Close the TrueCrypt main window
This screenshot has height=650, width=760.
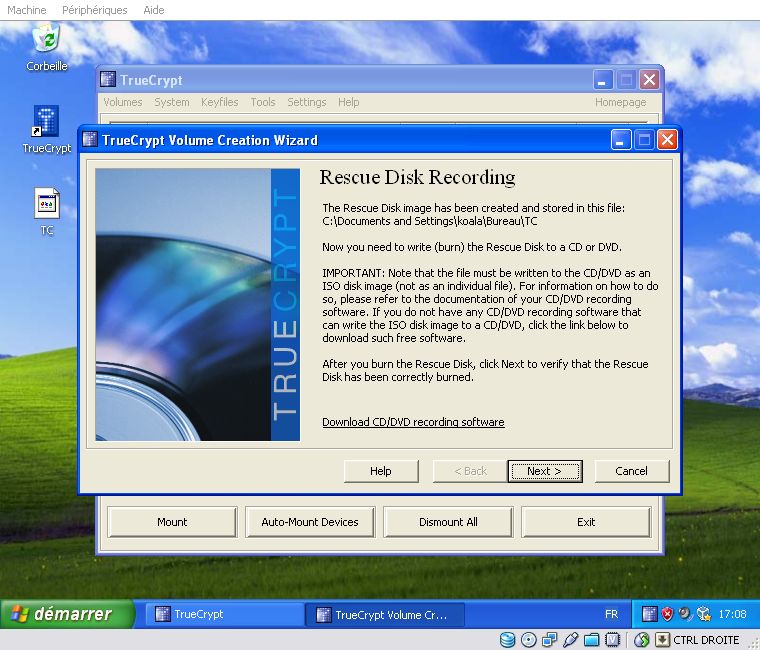(649, 79)
